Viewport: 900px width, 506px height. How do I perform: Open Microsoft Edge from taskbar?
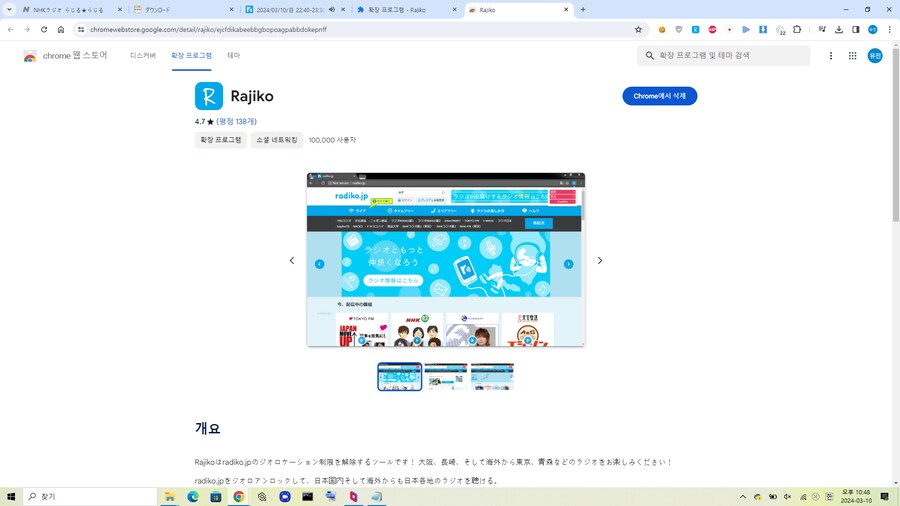tap(193, 497)
